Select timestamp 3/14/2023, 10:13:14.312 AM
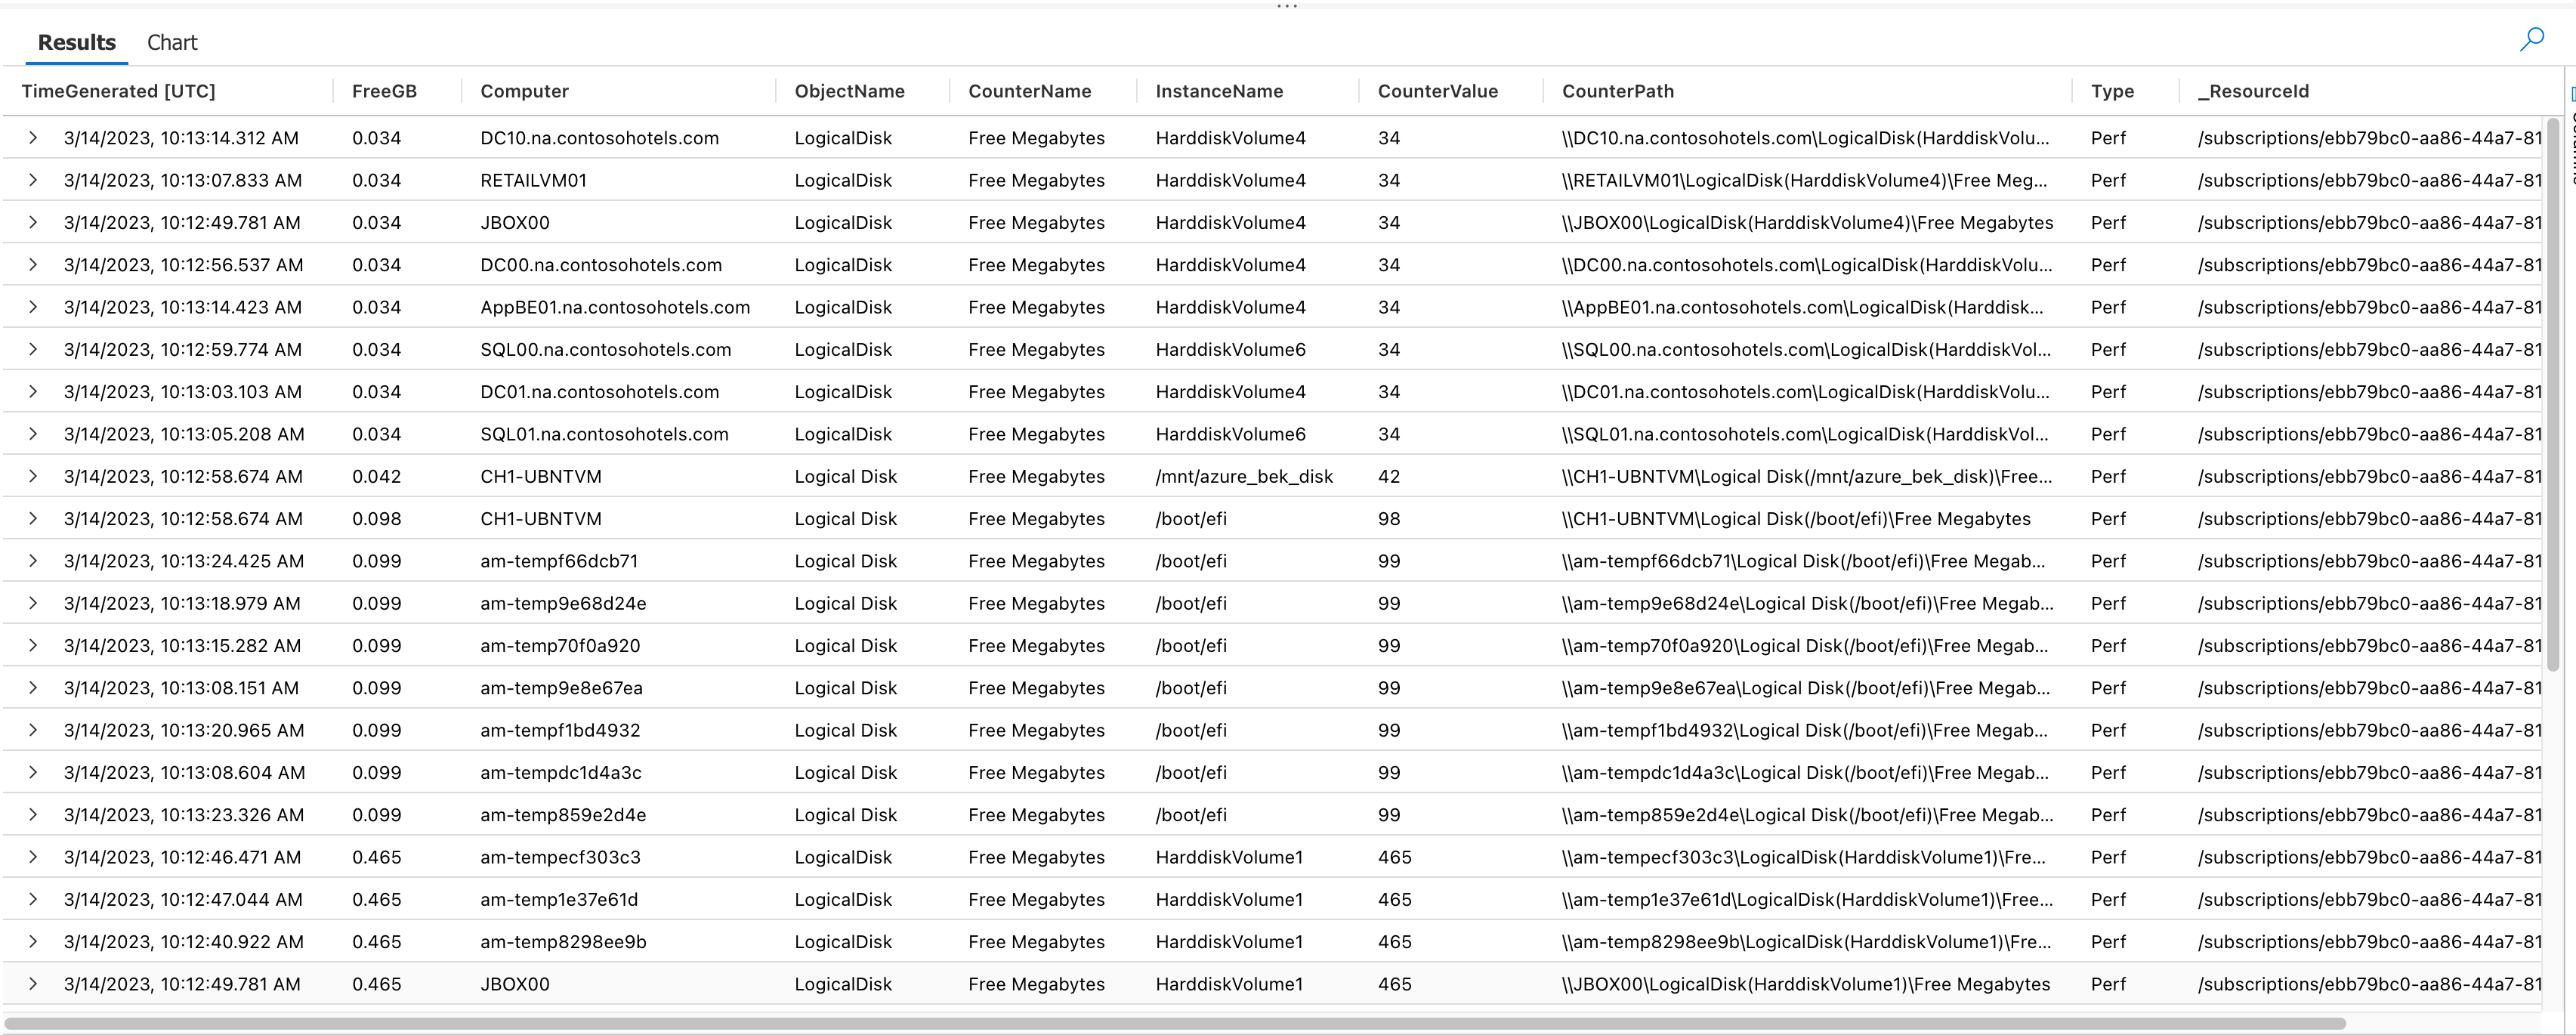 point(181,138)
